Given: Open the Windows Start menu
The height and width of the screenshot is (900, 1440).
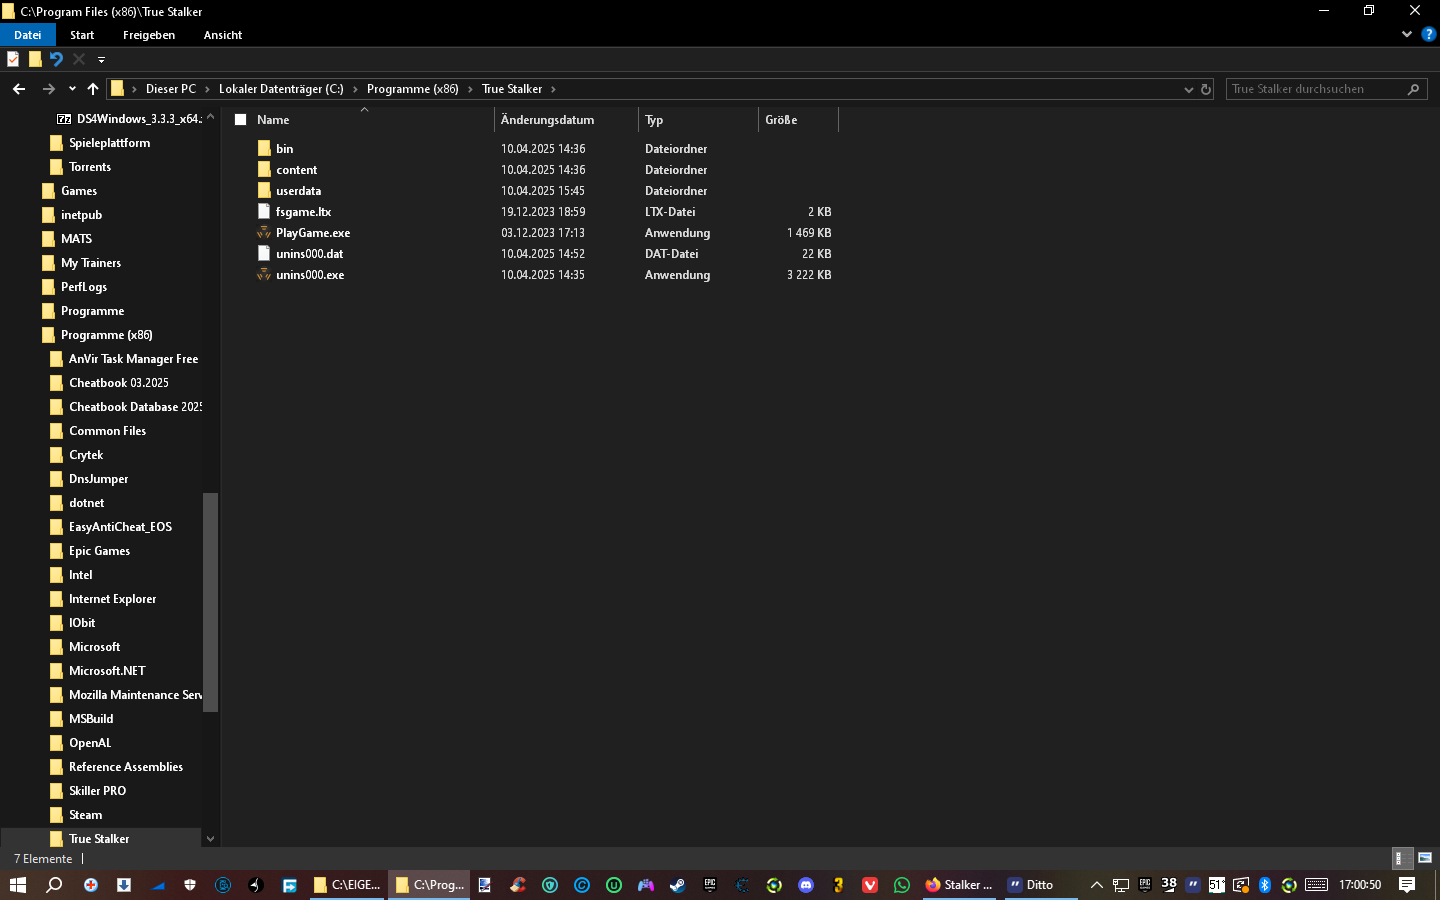Looking at the screenshot, I should (18, 885).
